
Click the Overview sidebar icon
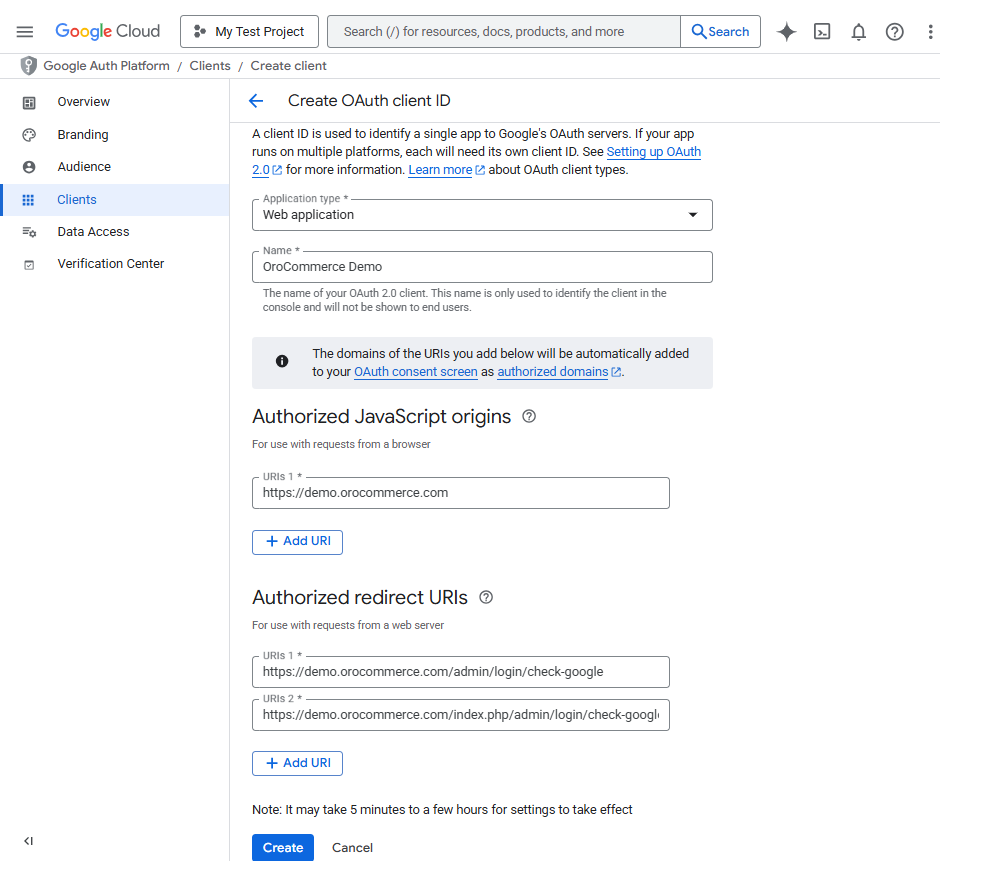[x=29, y=102]
